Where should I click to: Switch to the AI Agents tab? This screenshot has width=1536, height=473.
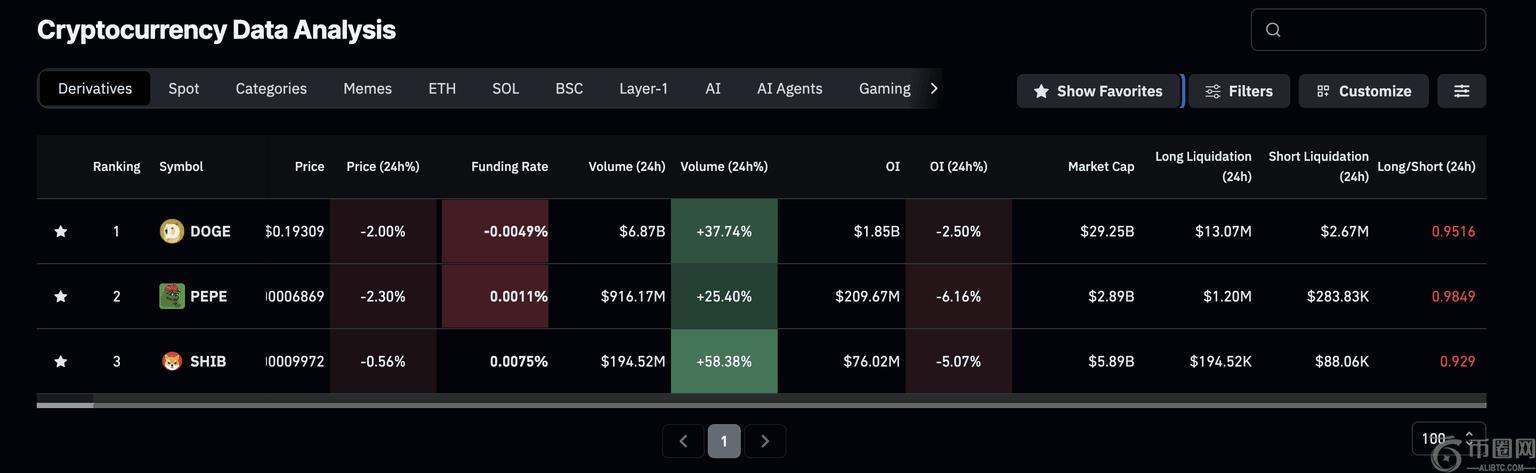click(x=789, y=88)
